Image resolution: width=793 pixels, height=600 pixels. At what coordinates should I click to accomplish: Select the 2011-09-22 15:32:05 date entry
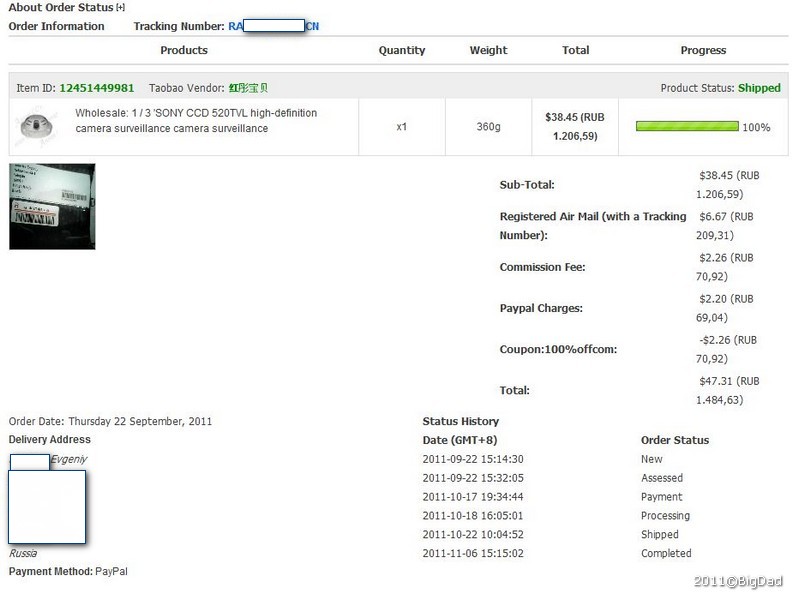pos(473,478)
